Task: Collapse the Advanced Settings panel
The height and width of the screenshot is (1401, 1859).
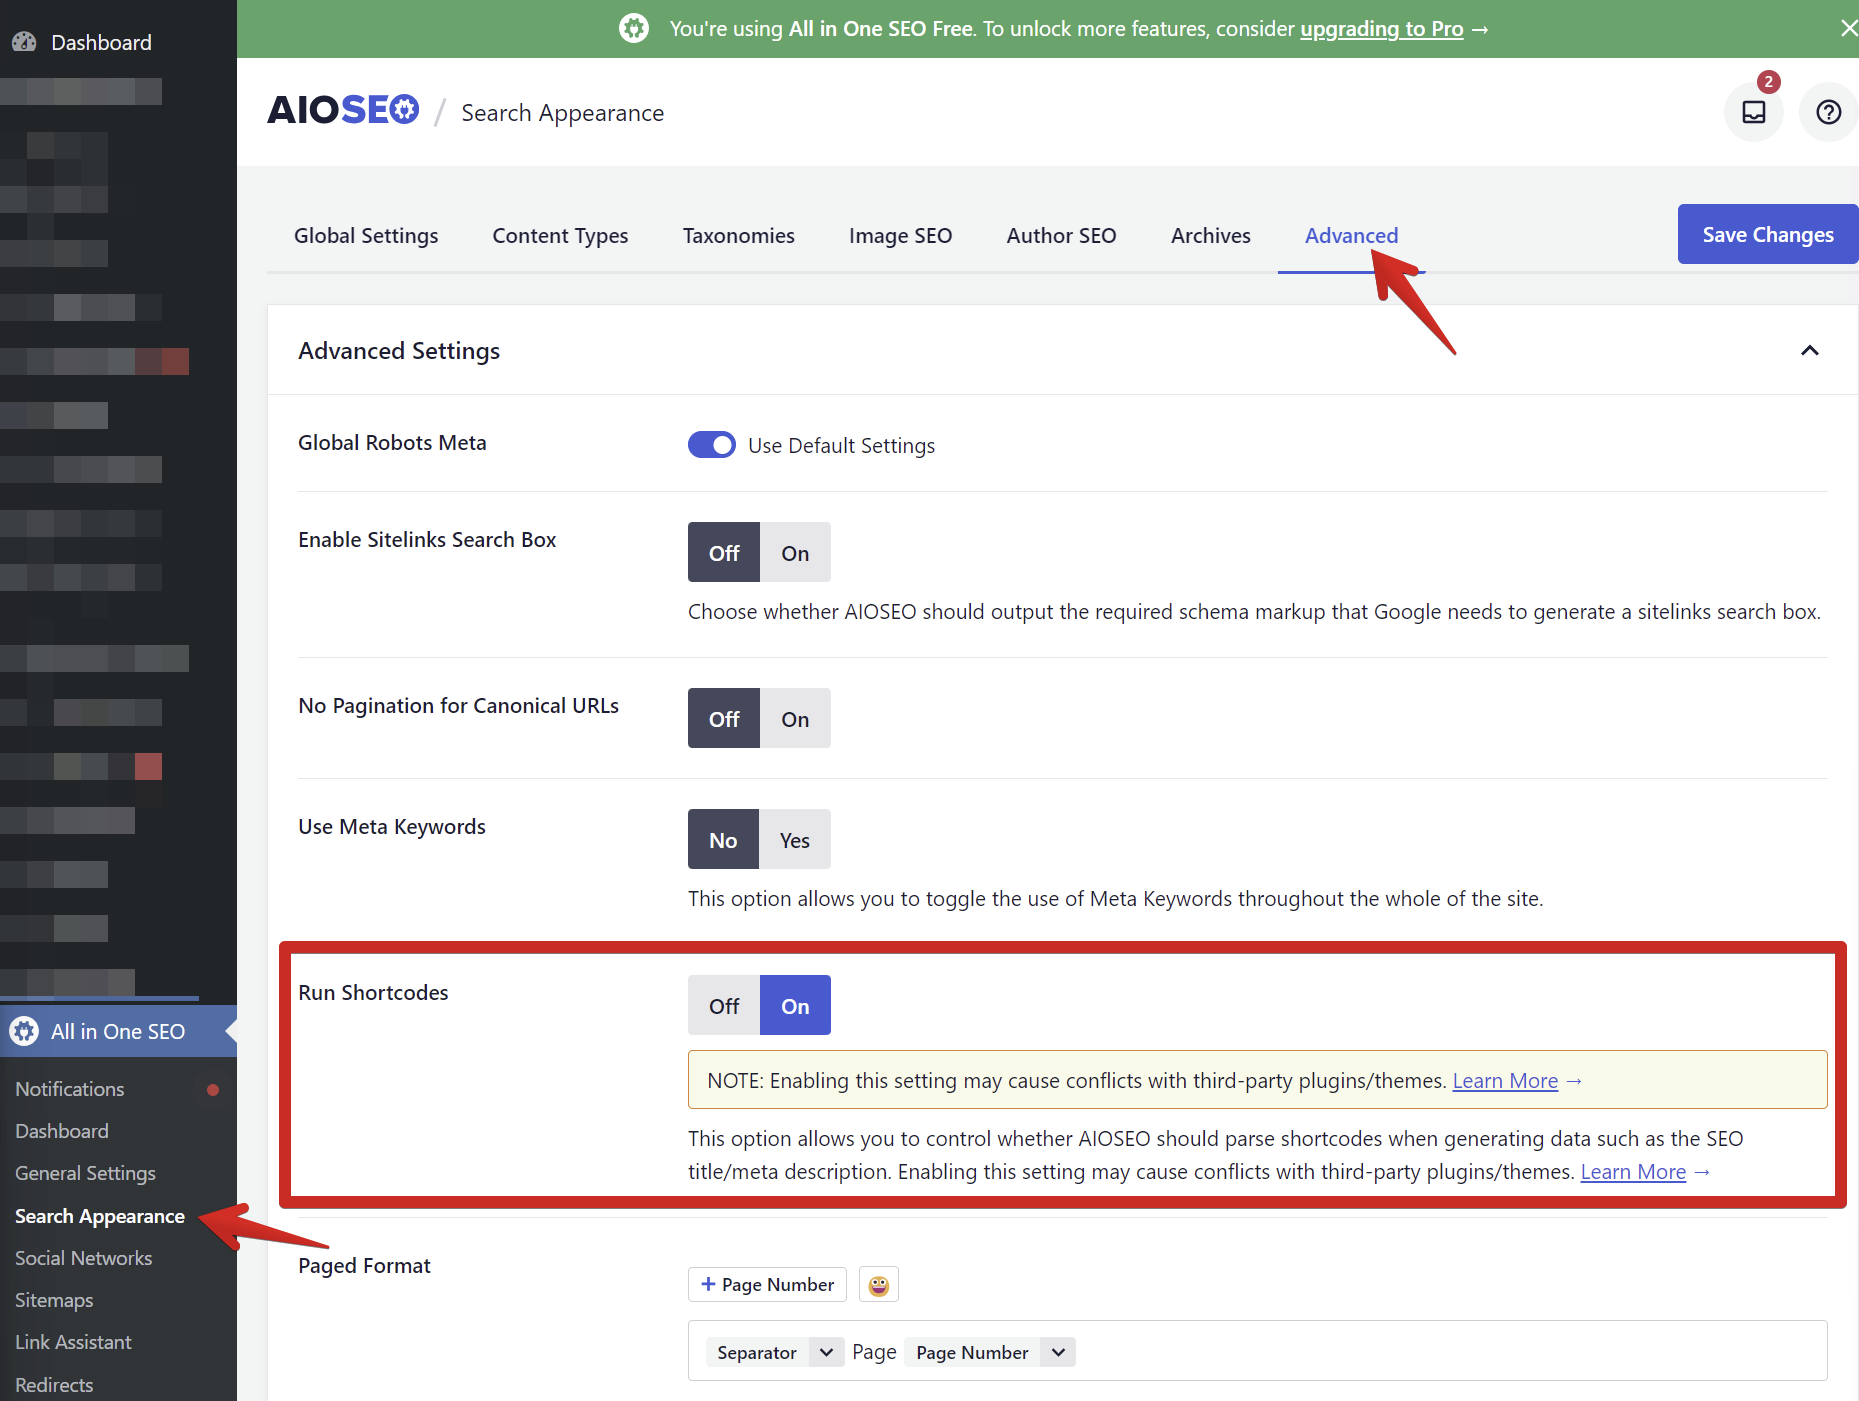Action: click(x=1809, y=350)
